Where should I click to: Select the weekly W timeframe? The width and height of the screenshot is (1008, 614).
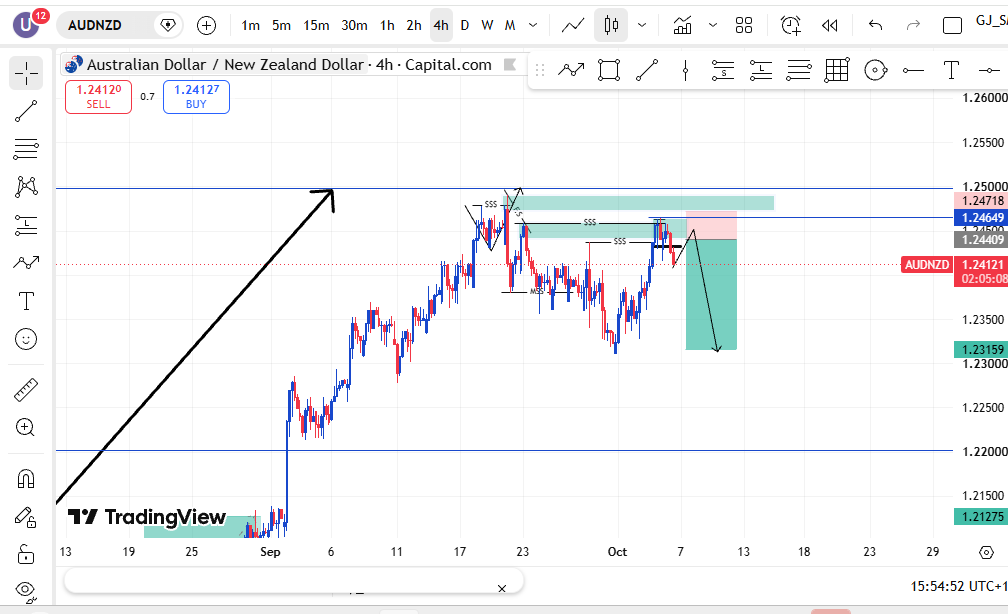(487, 25)
